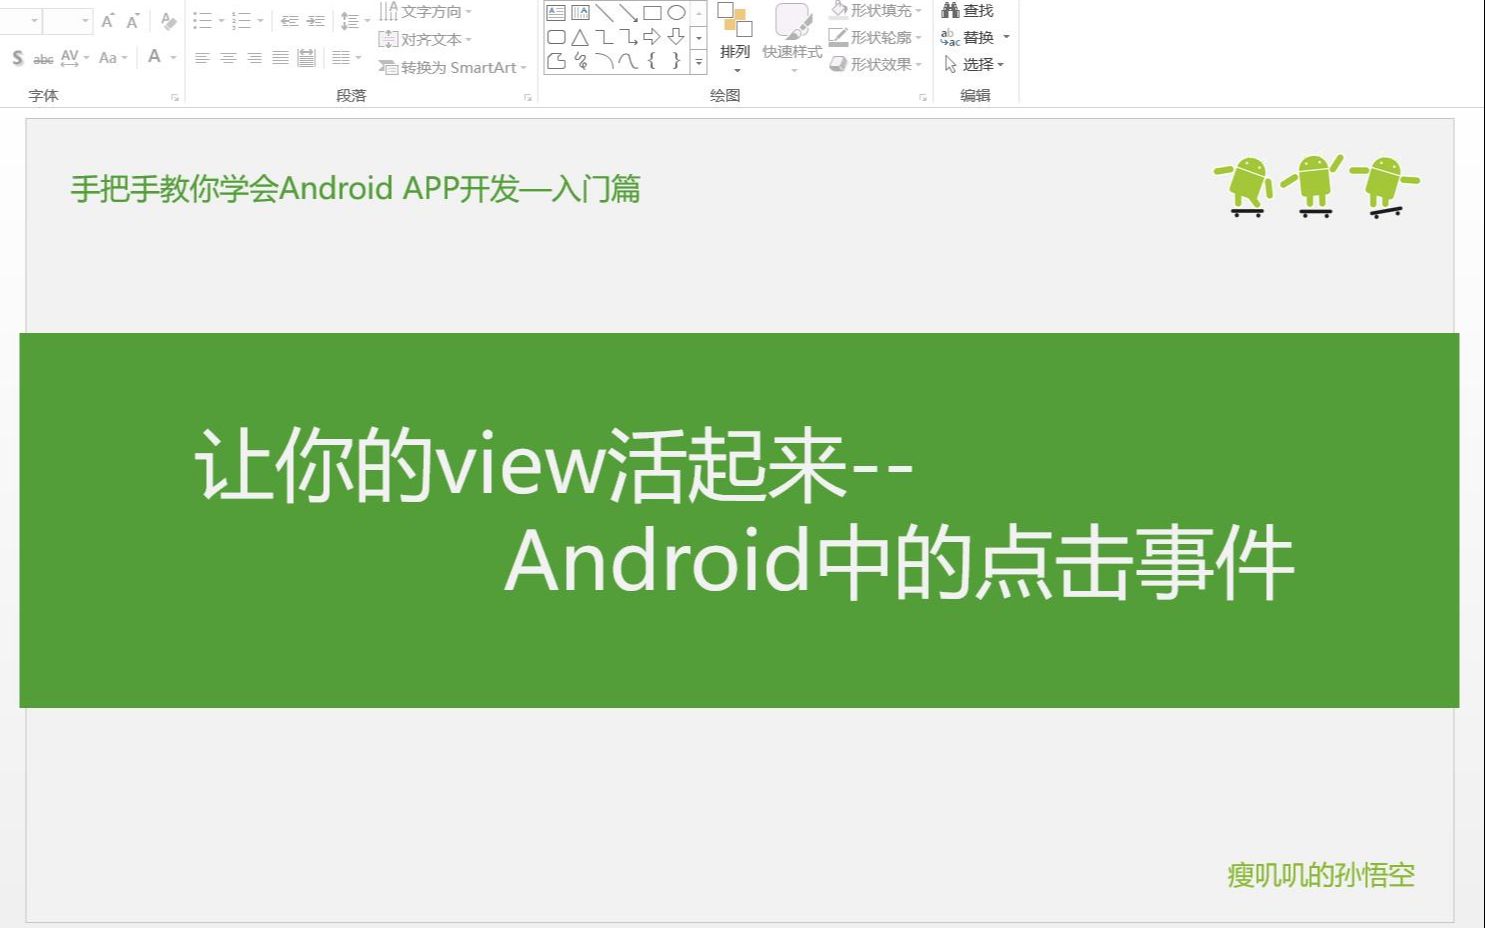This screenshot has width=1485, height=928.
Task: Open drawing dialog launcher
Action: pyautogui.click(x=922, y=97)
